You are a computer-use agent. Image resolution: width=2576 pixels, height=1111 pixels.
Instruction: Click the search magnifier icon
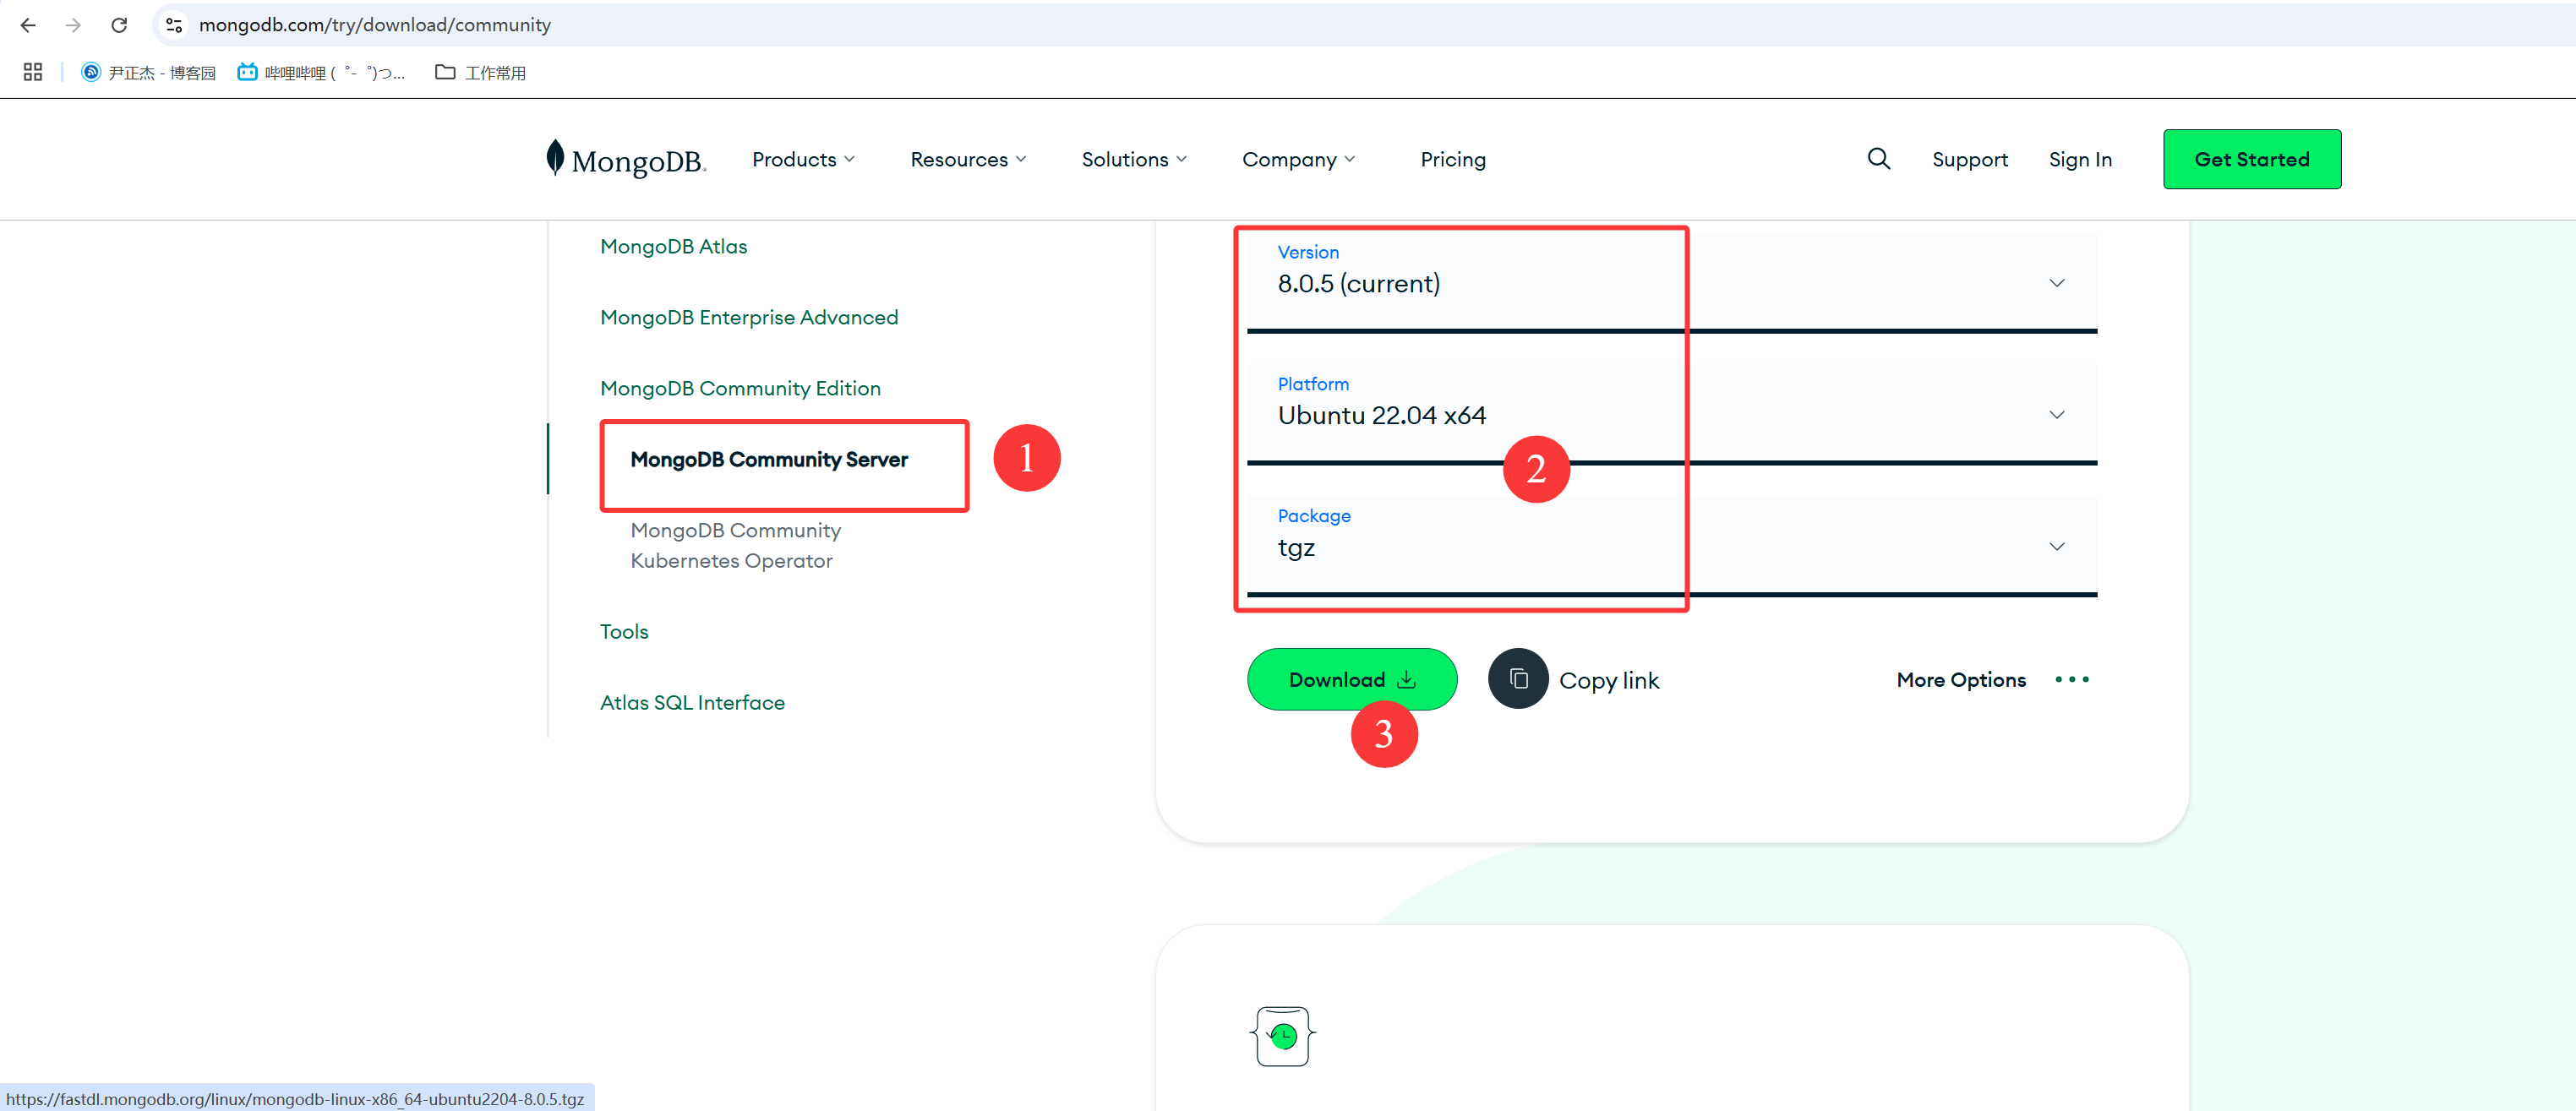[x=1878, y=159]
